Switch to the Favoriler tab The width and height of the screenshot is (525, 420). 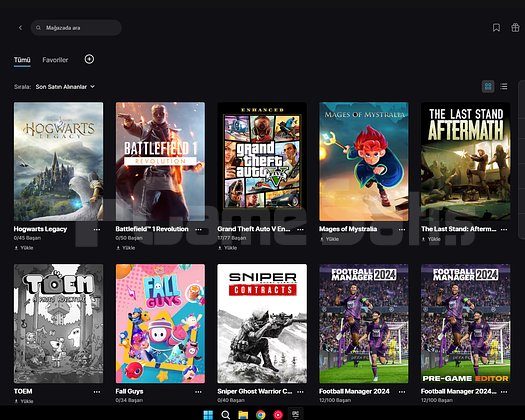(55, 60)
